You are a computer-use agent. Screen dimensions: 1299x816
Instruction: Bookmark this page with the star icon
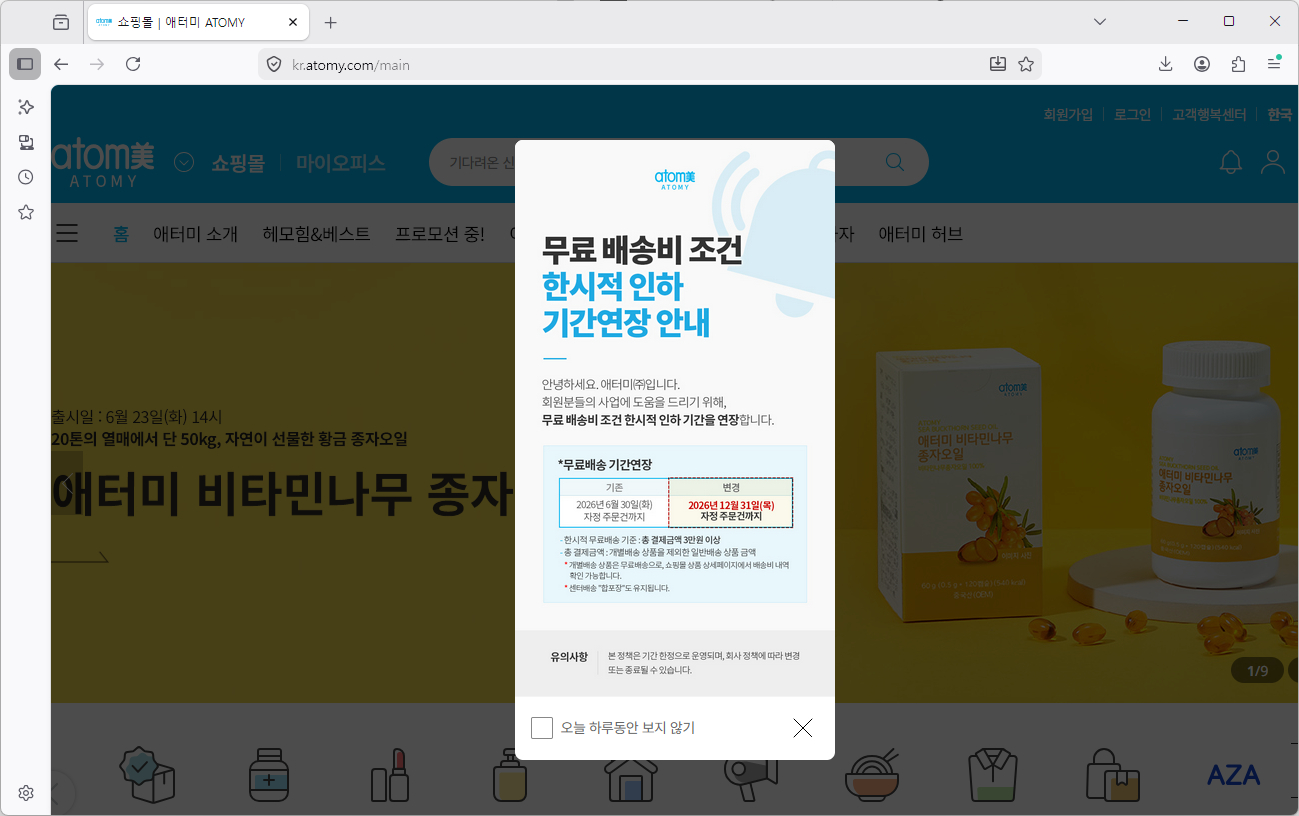pos(1026,64)
